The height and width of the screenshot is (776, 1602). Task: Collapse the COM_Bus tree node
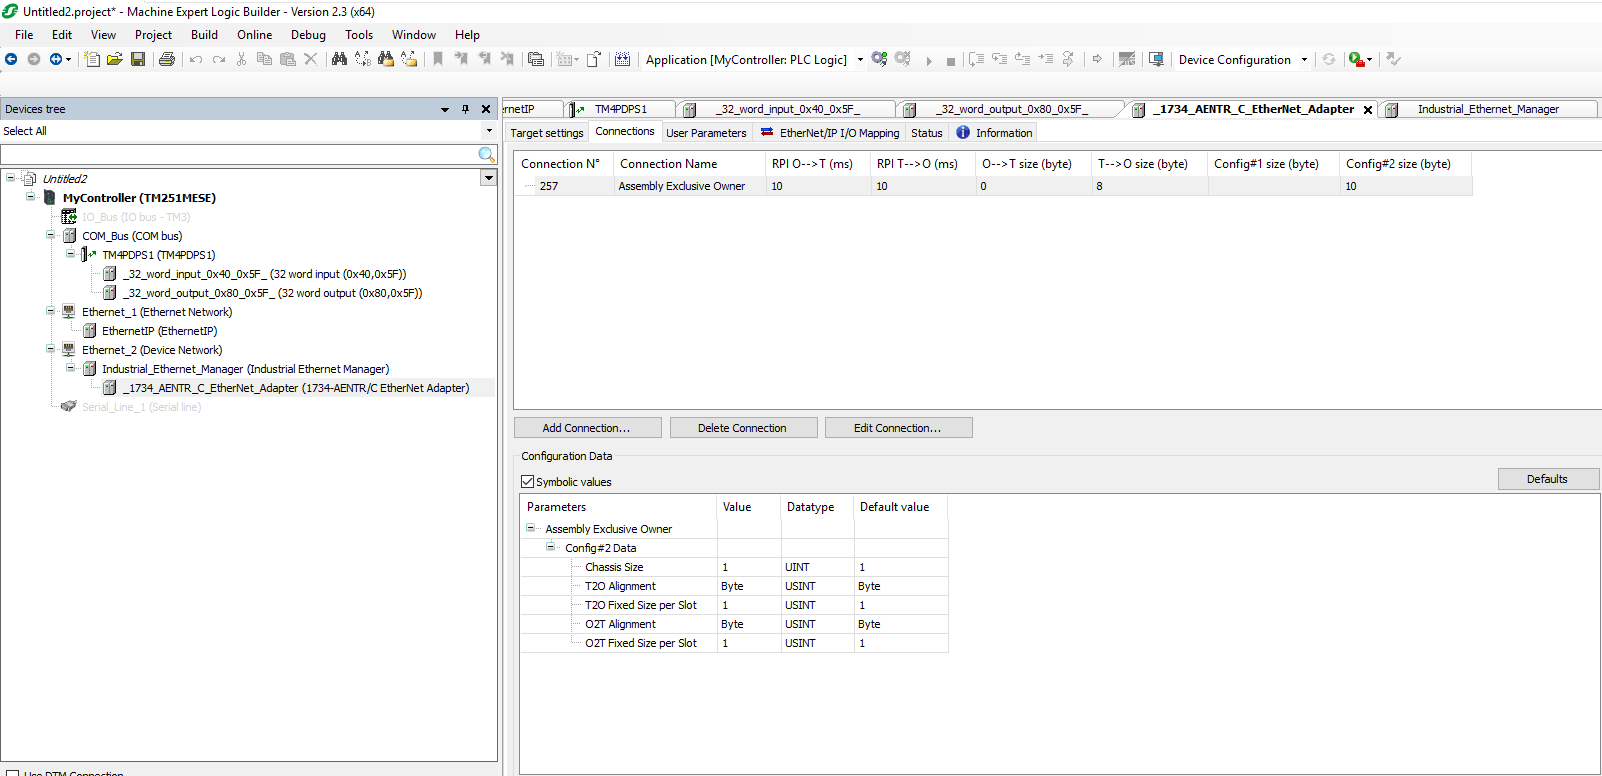pyautogui.click(x=50, y=236)
